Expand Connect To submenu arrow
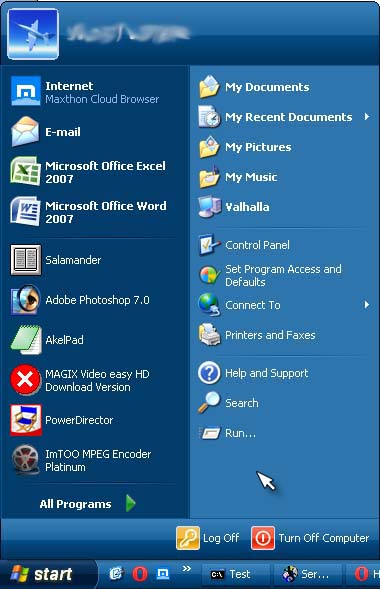 (x=367, y=305)
